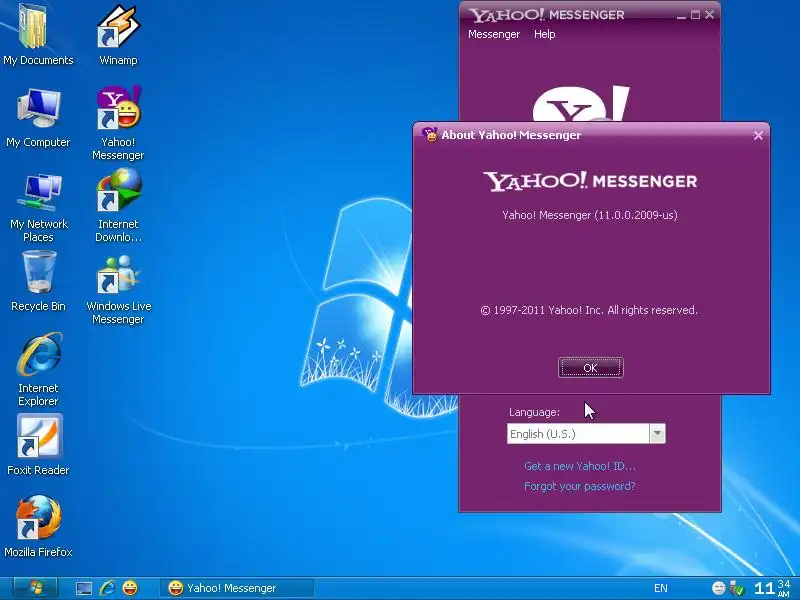800x600 pixels.
Task: Click About dialog title bar smiley icon
Action: coord(430,135)
